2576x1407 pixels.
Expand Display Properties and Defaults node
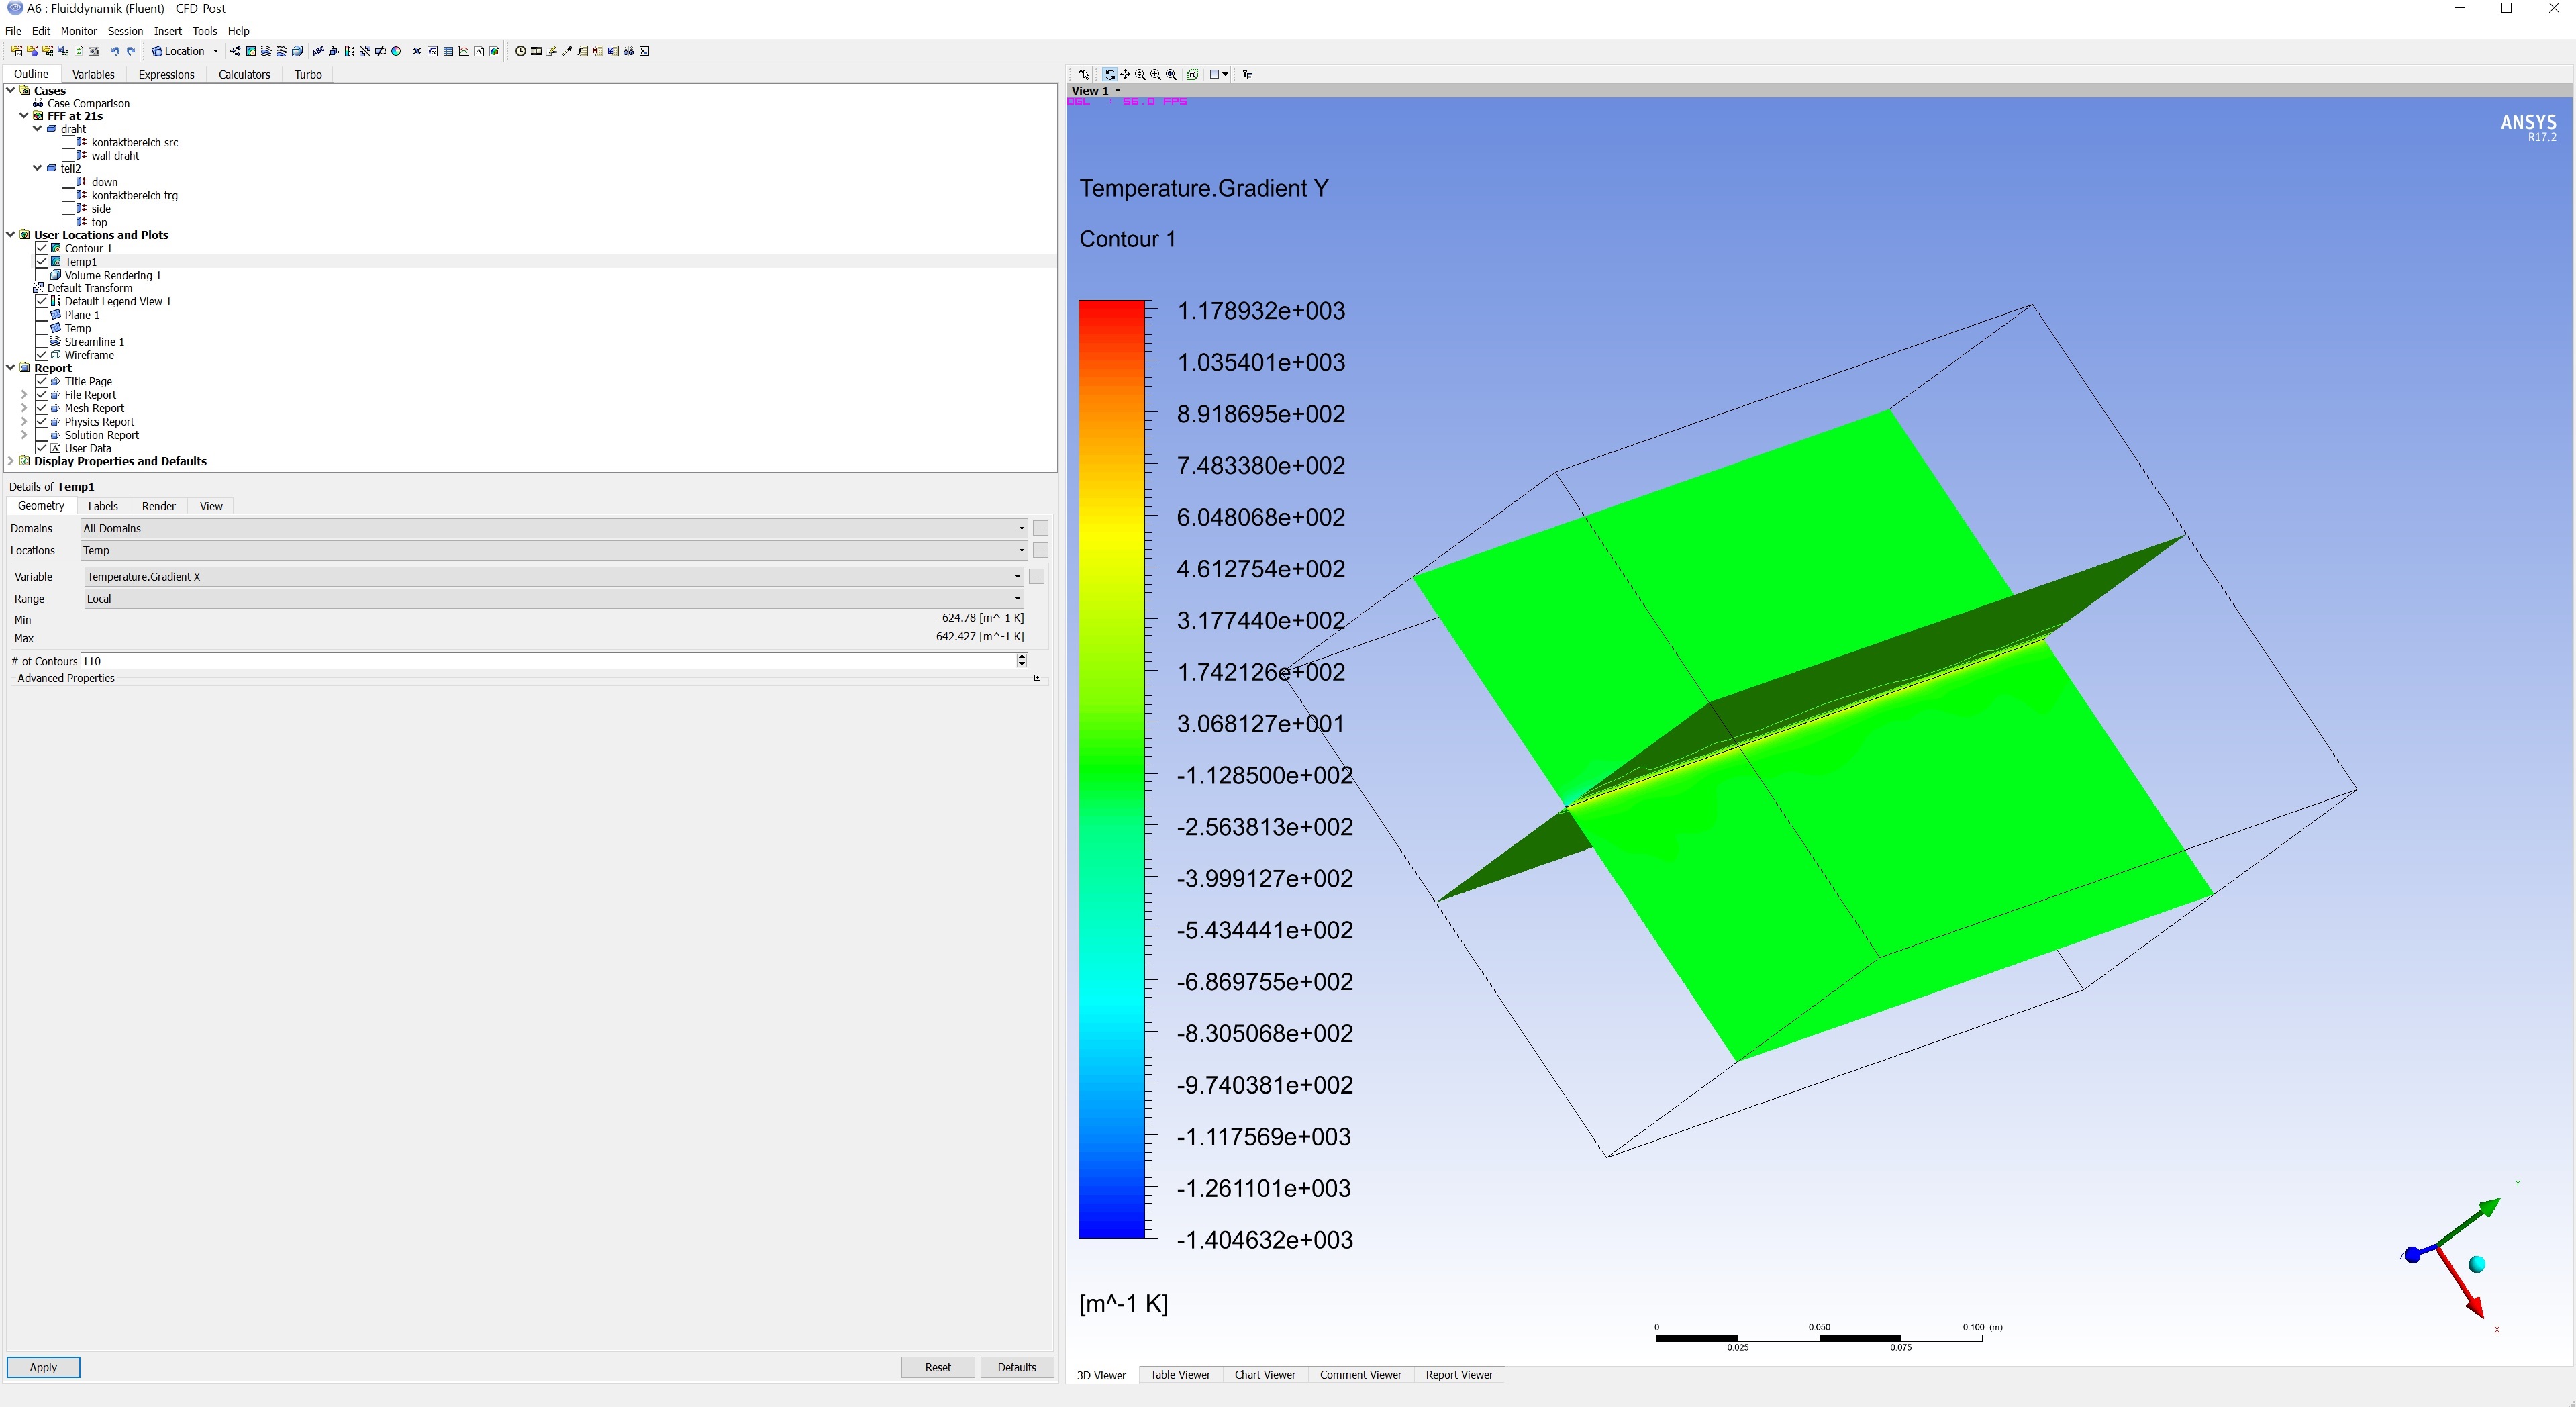click(x=11, y=461)
